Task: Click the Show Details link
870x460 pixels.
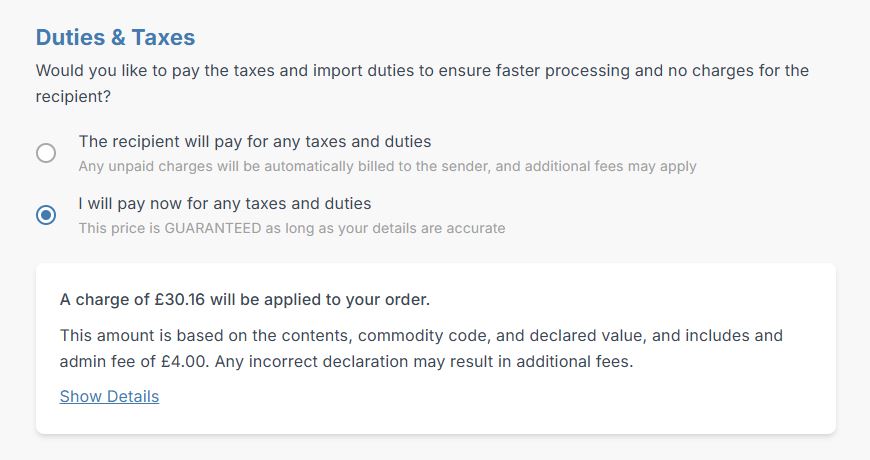Action: point(109,396)
